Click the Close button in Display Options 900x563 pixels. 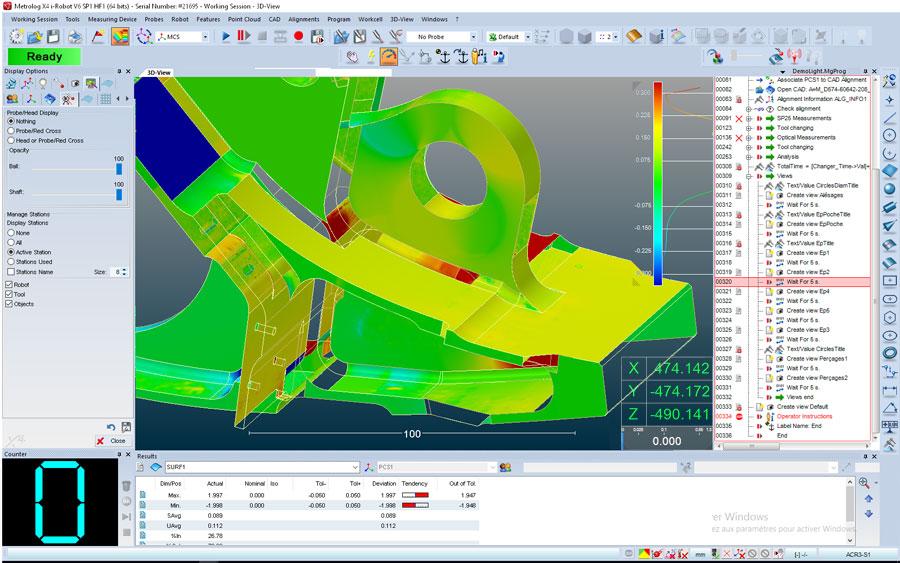[x=111, y=440]
